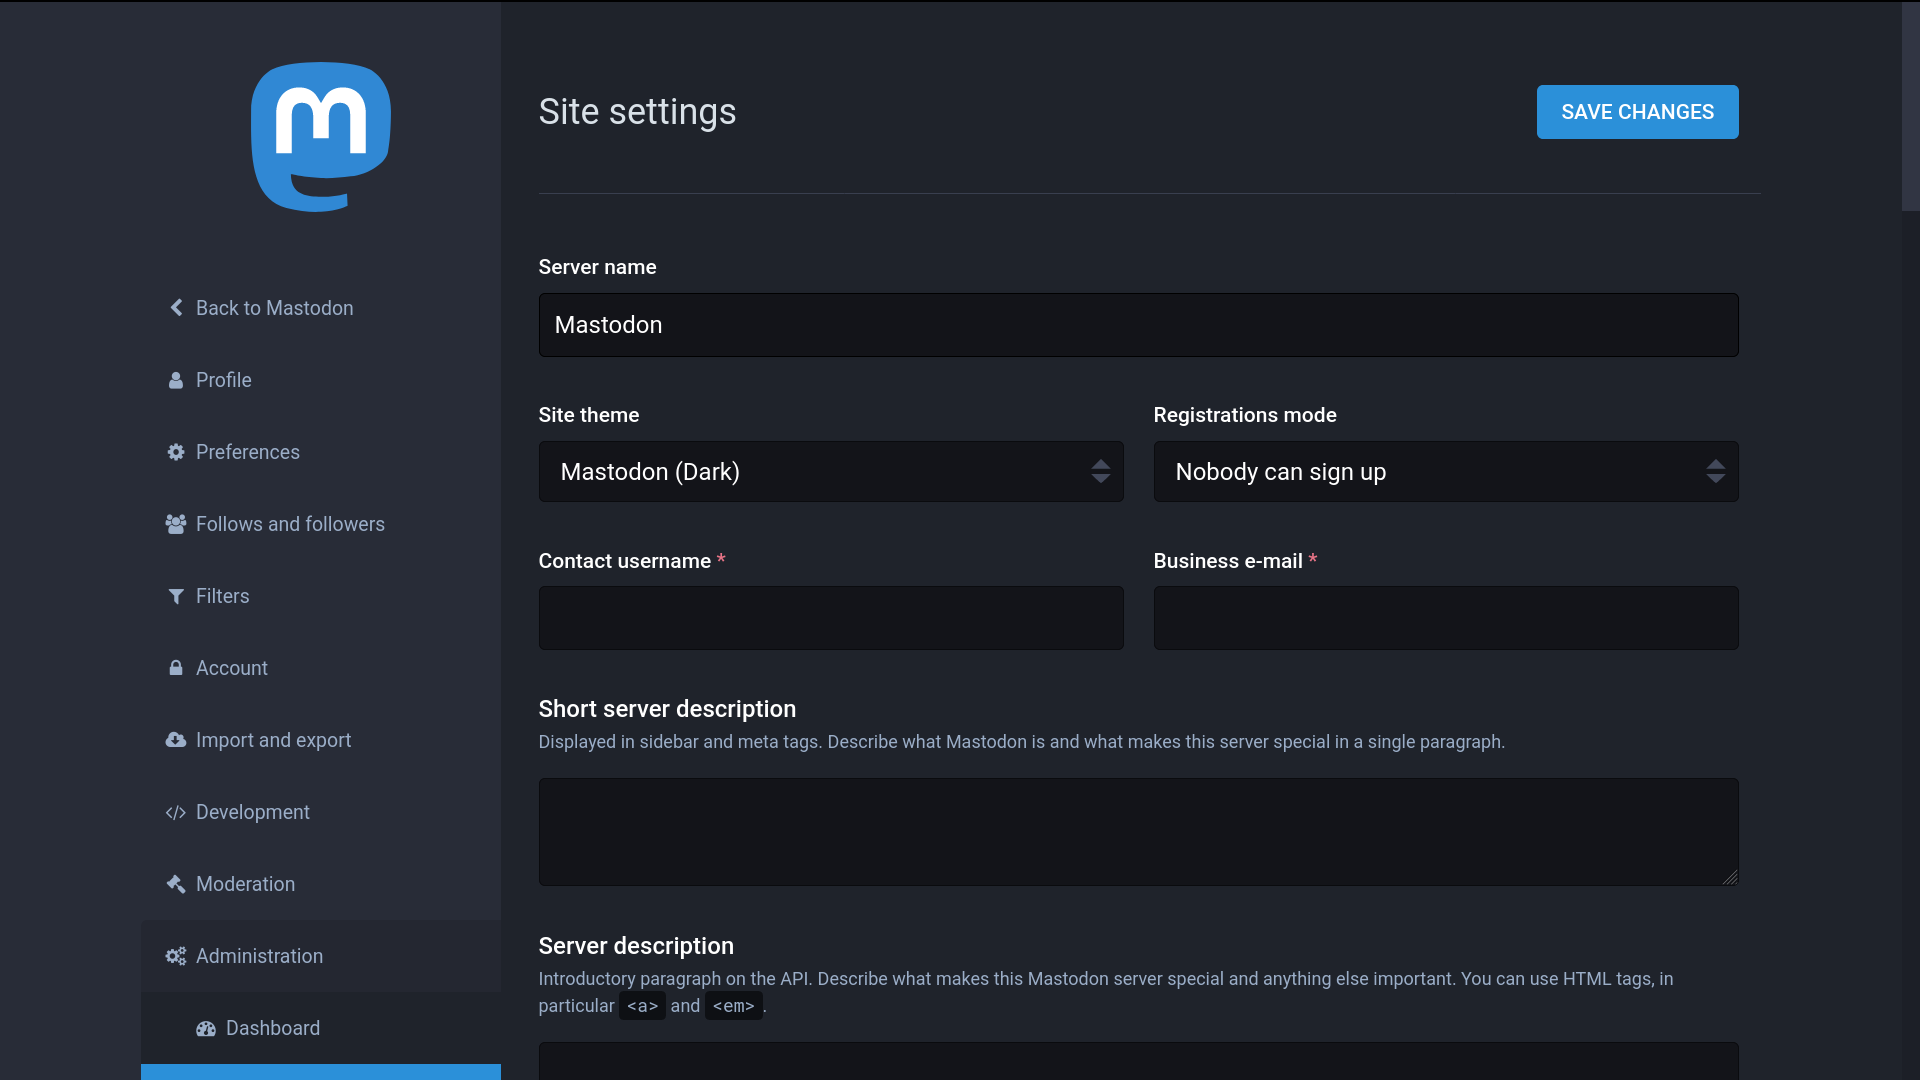Screen dimensions: 1920x1080
Task: Click the Profile person icon
Action: (x=176, y=380)
